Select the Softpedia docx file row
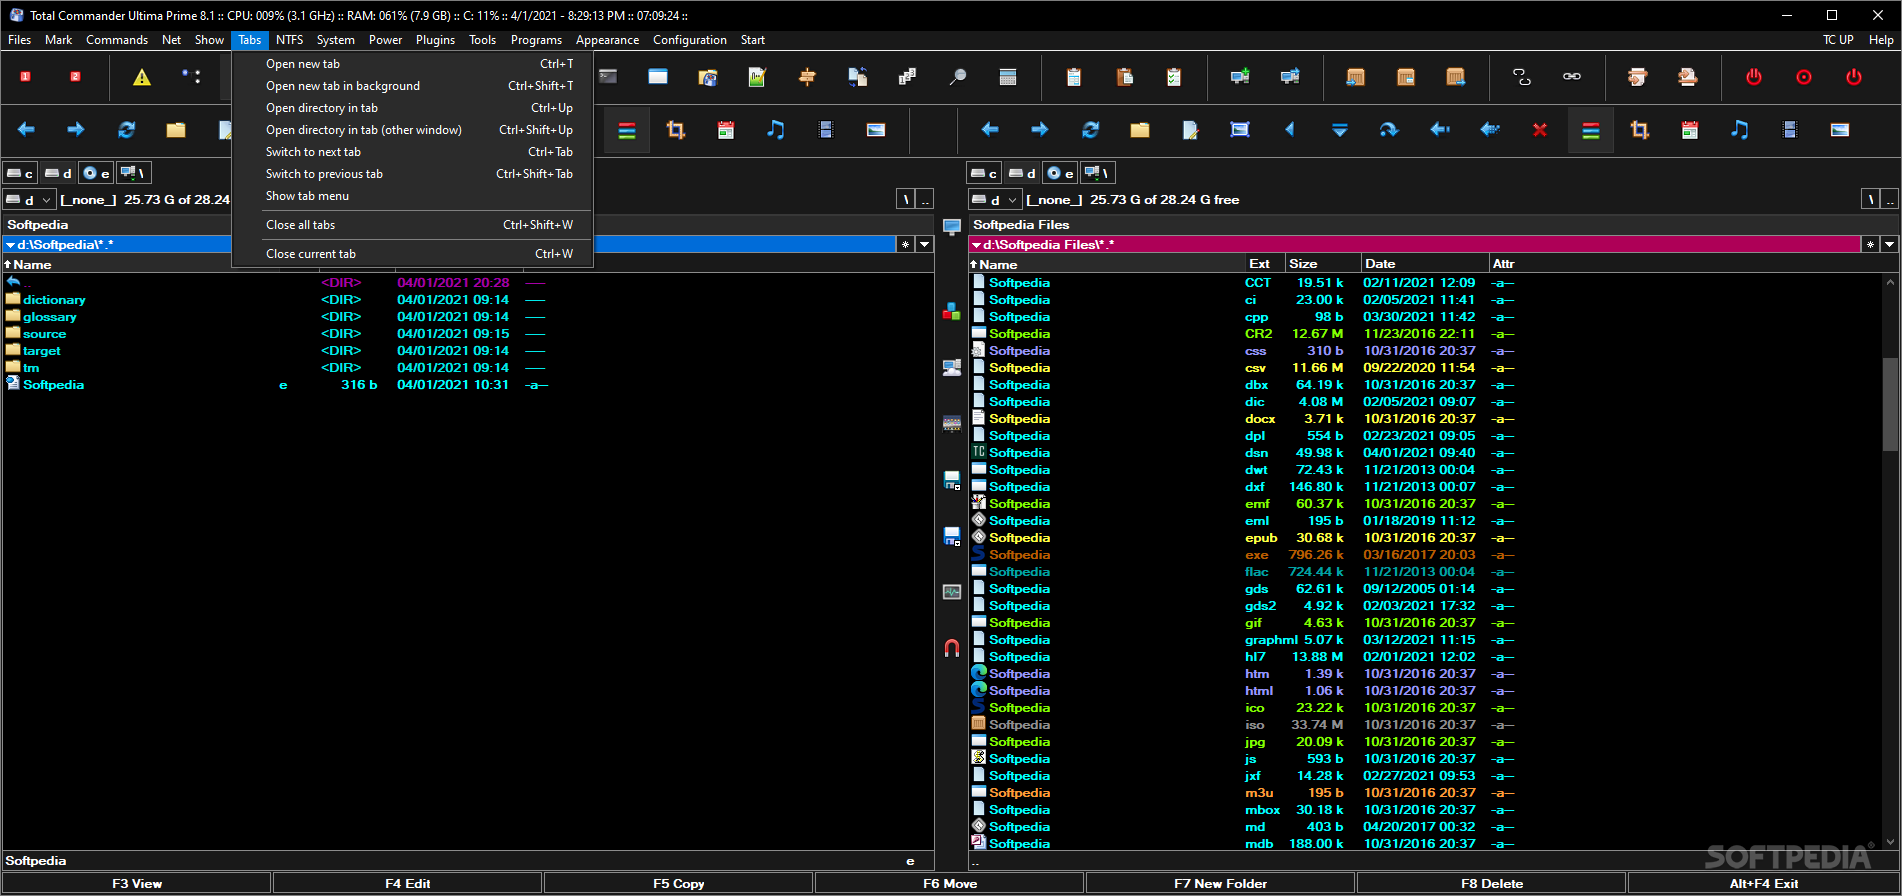Screen dimensions: 1902x896 [x=1426, y=419]
